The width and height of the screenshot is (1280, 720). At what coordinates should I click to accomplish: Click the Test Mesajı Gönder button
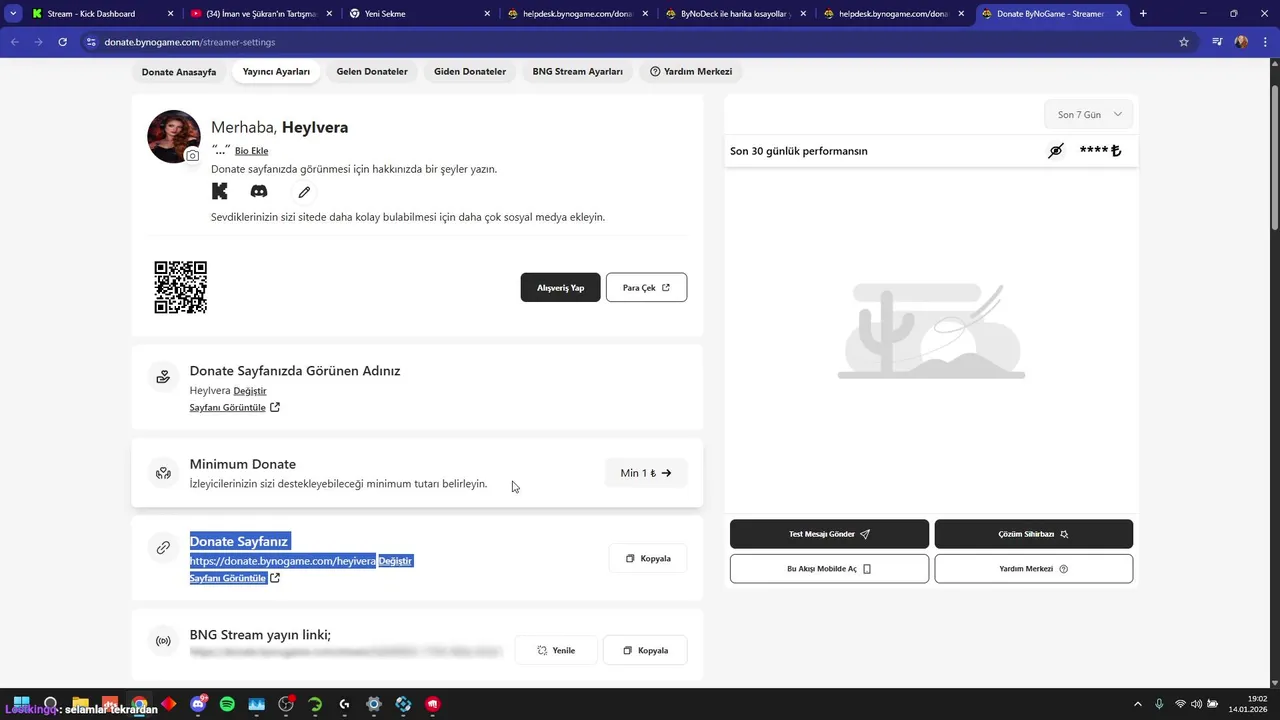coord(829,534)
